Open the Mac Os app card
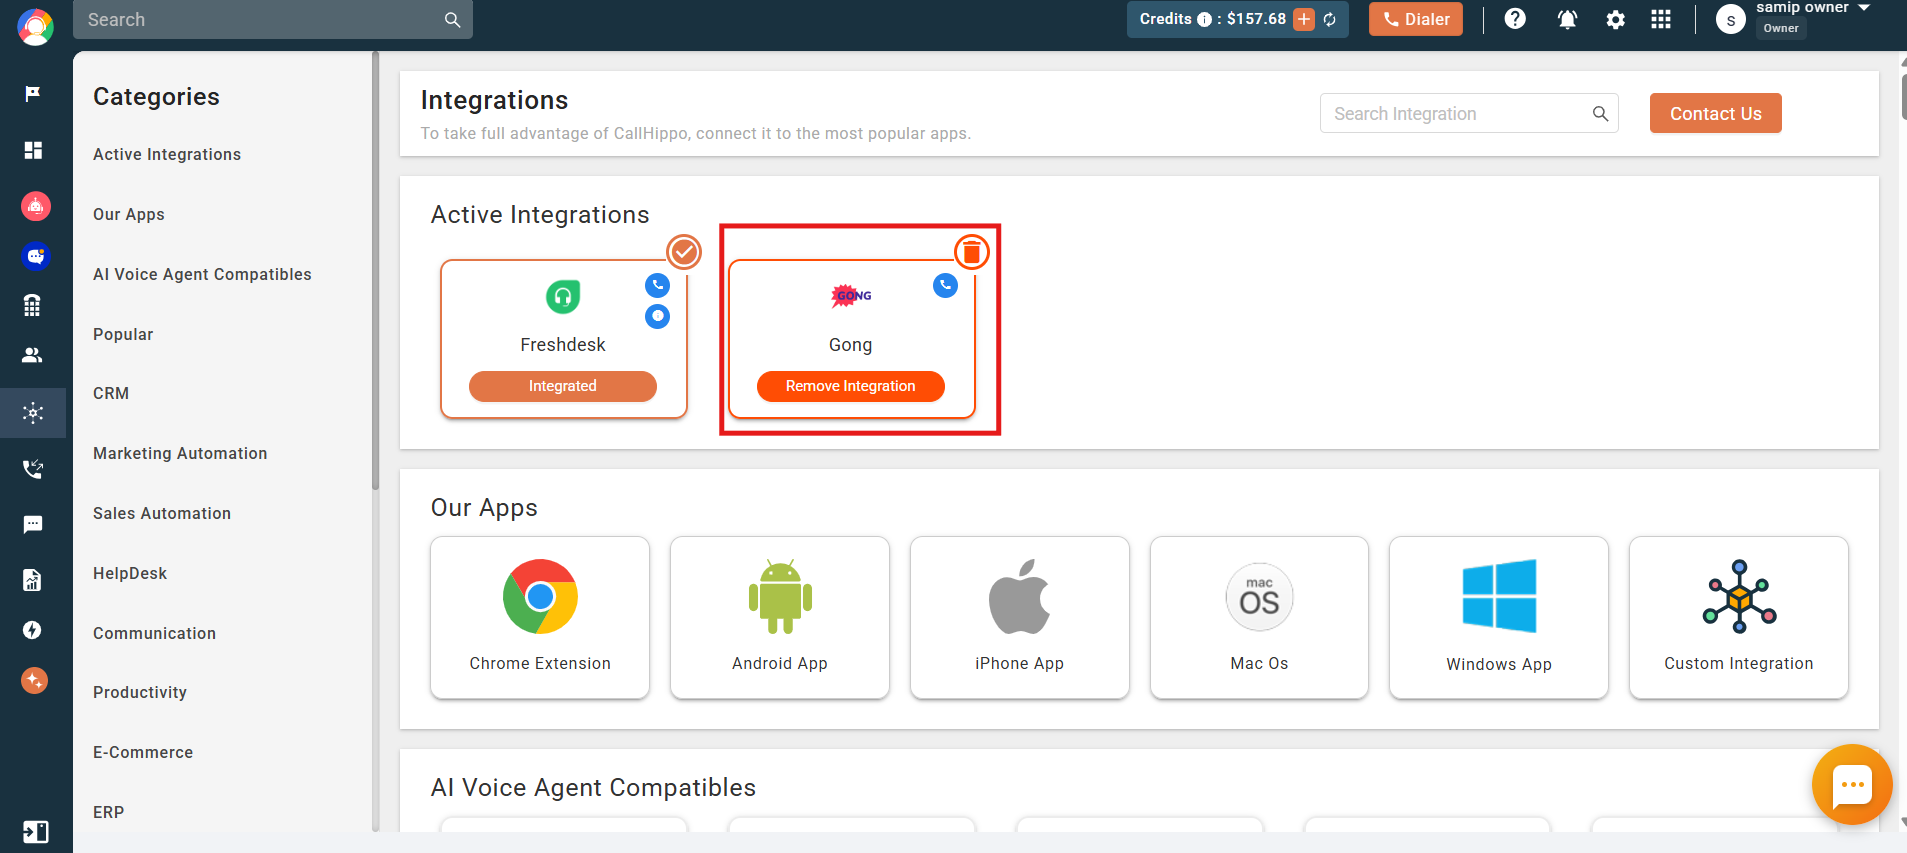1907x853 pixels. click(x=1259, y=617)
